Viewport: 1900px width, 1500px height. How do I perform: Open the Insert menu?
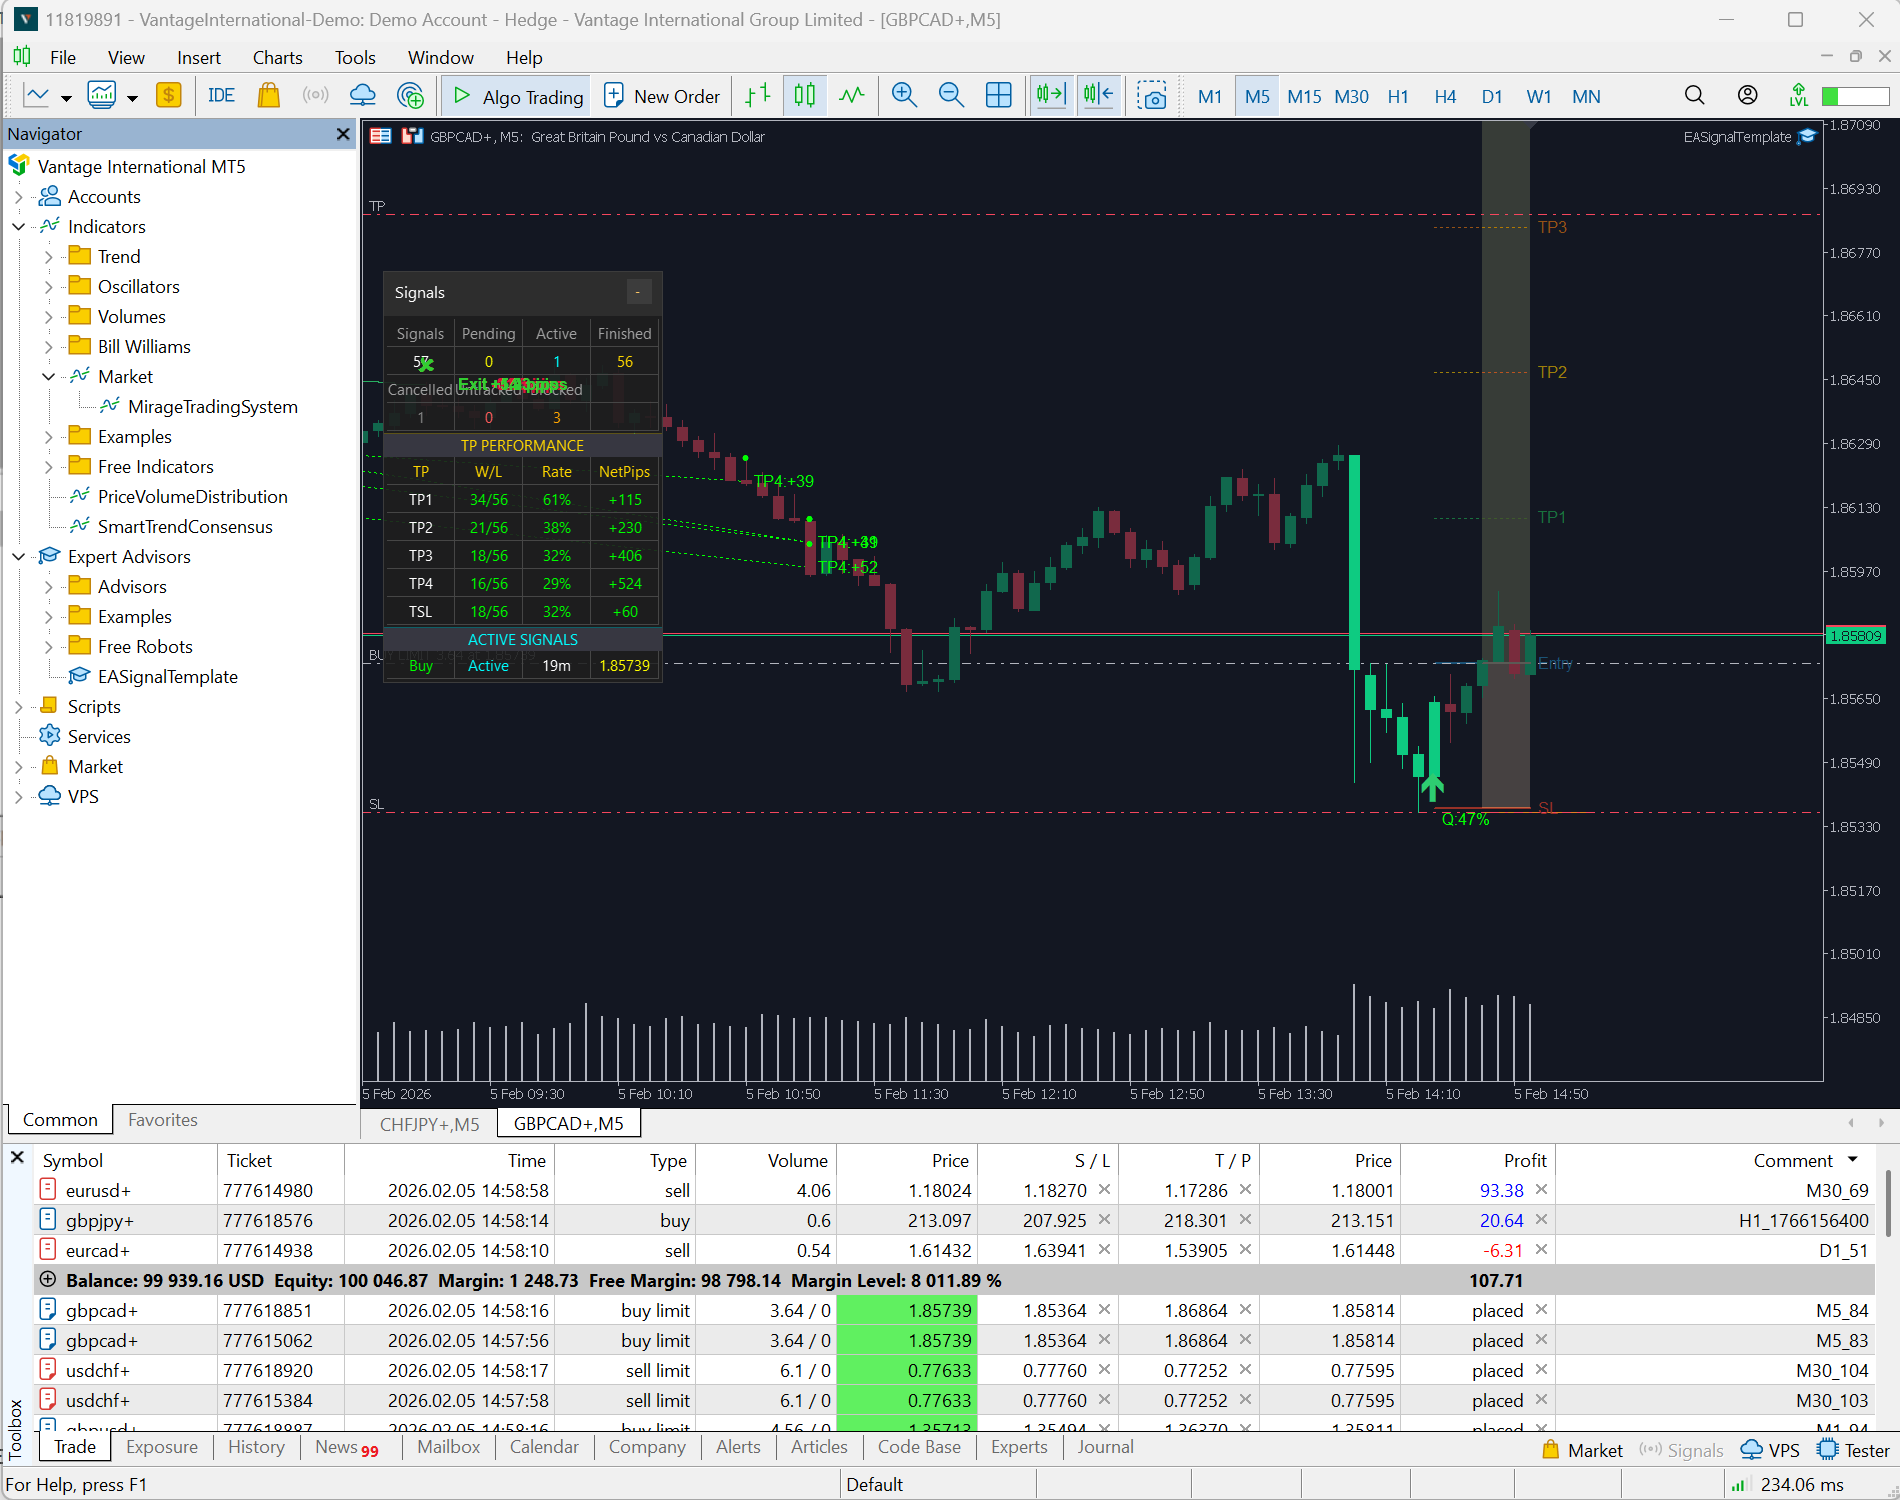point(198,57)
